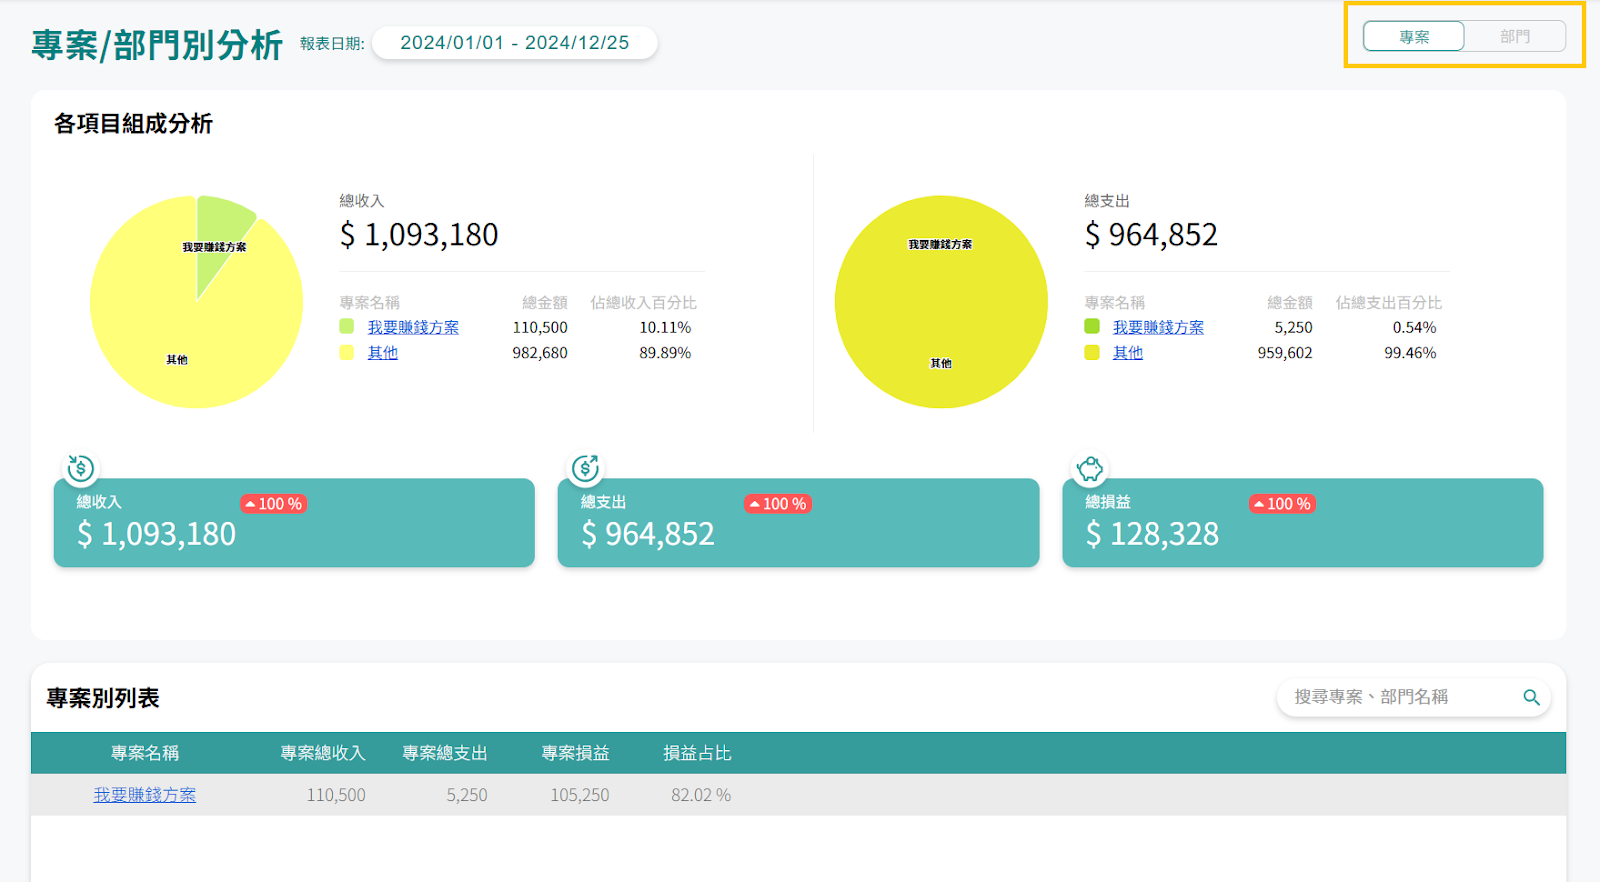This screenshot has height=882, width=1600.
Task: Click the $ 964,852 value on 總支出 card
Action: (648, 534)
